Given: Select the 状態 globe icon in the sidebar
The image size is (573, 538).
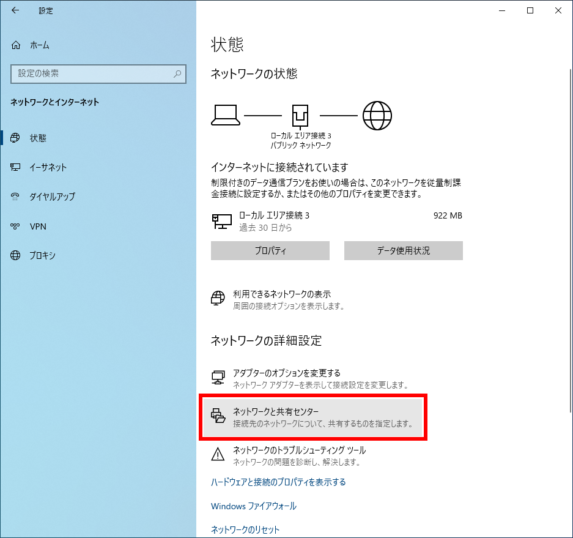Looking at the screenshot, I should click(x=15, y=138).
